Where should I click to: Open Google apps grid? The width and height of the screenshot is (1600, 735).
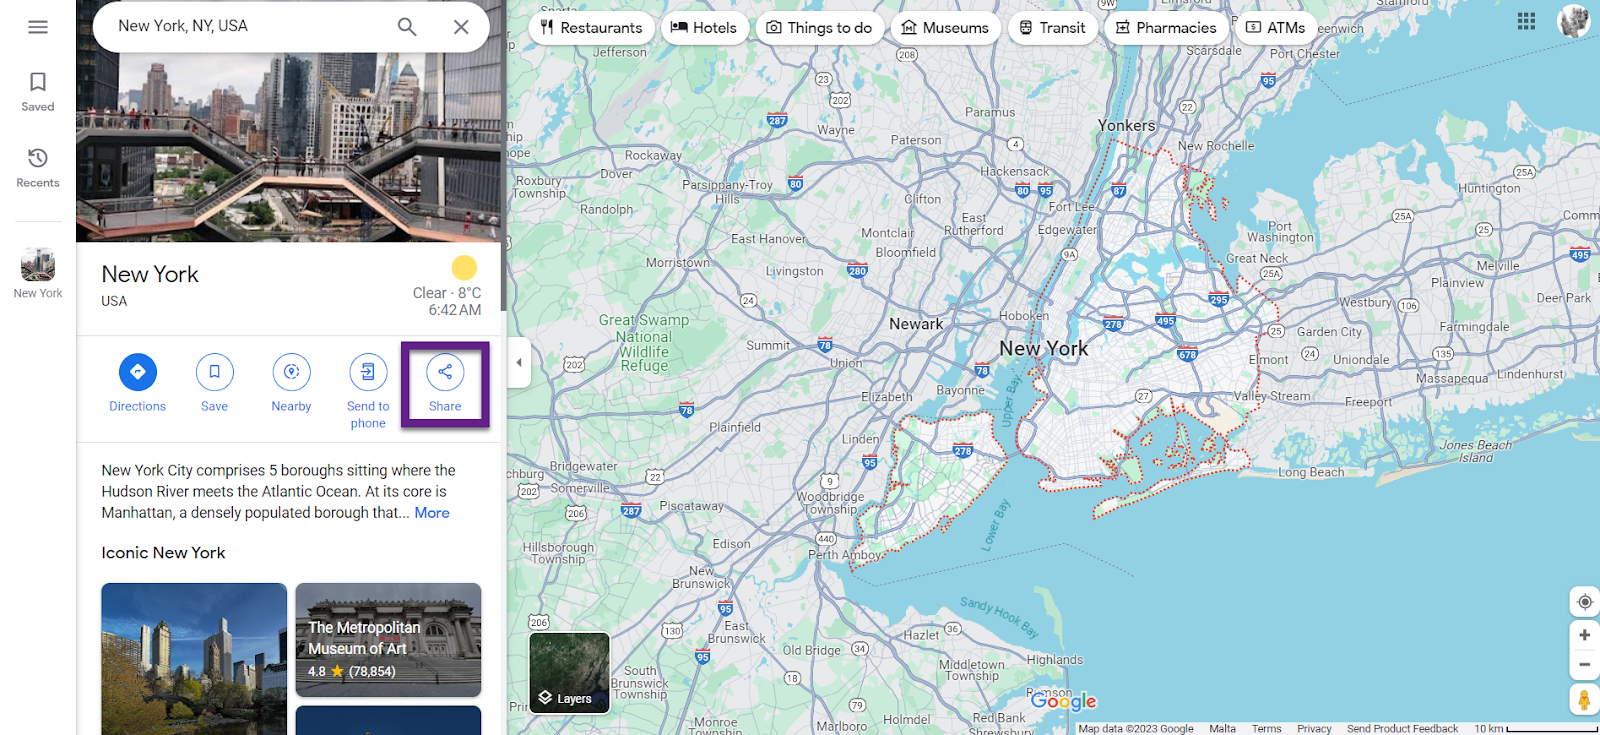point(1526,21)
